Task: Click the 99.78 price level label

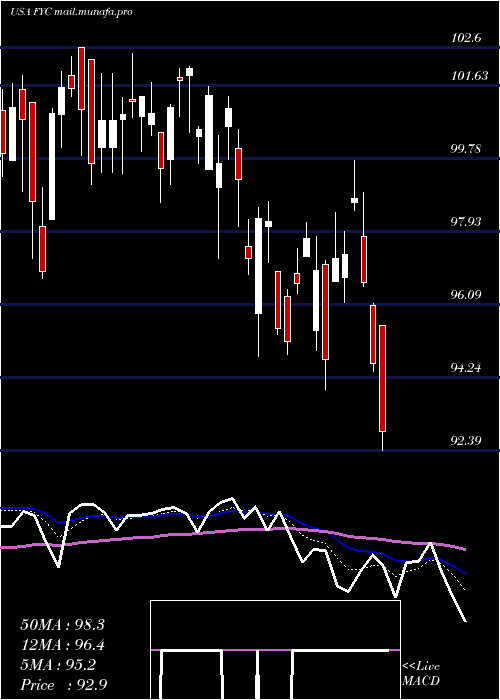Action: [466, 149]
